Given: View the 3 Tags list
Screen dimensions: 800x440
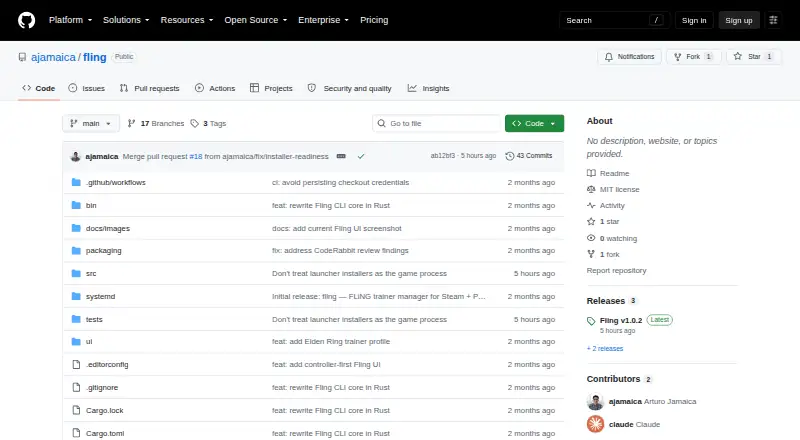Looking at the screenshot, I should (x=208, y=124).
